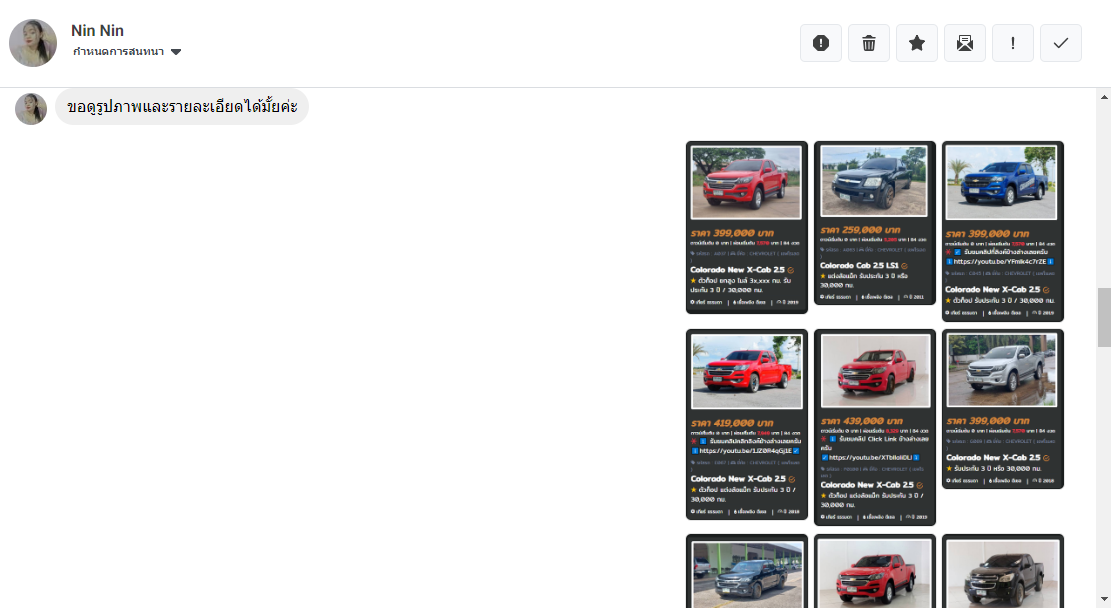Screen dimensions: 1111x611
Task: Select the message bubble ขอดูรูปภาพและรายละเอียดได้มั้ยค่ะ
Action: [x=182, y=107]
